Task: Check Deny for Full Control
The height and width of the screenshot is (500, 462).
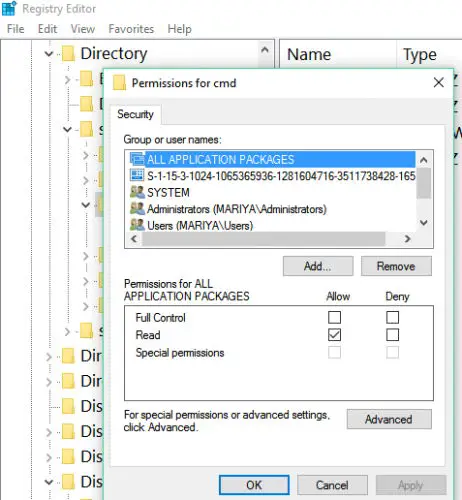Action: coord(392,317)
